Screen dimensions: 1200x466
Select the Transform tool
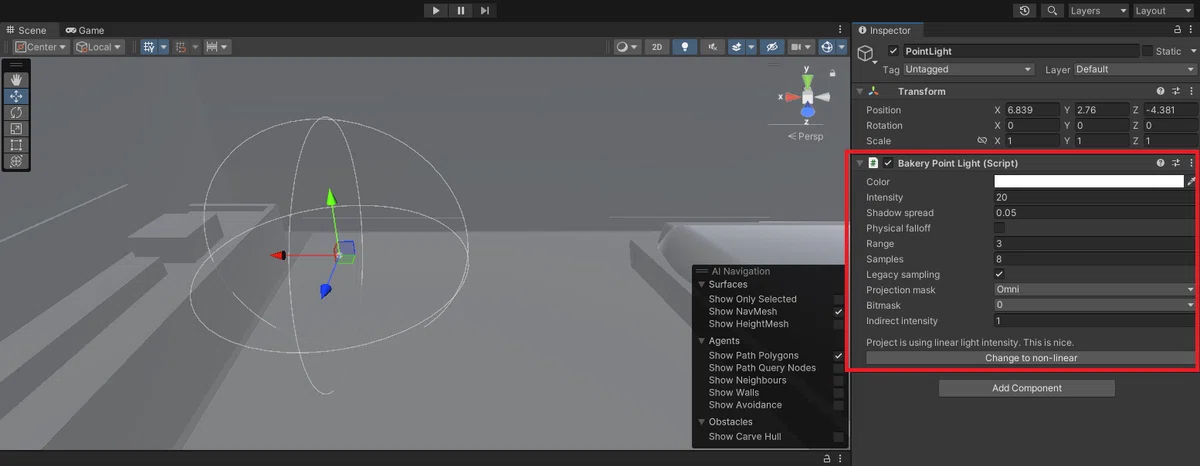coord(16,160)
